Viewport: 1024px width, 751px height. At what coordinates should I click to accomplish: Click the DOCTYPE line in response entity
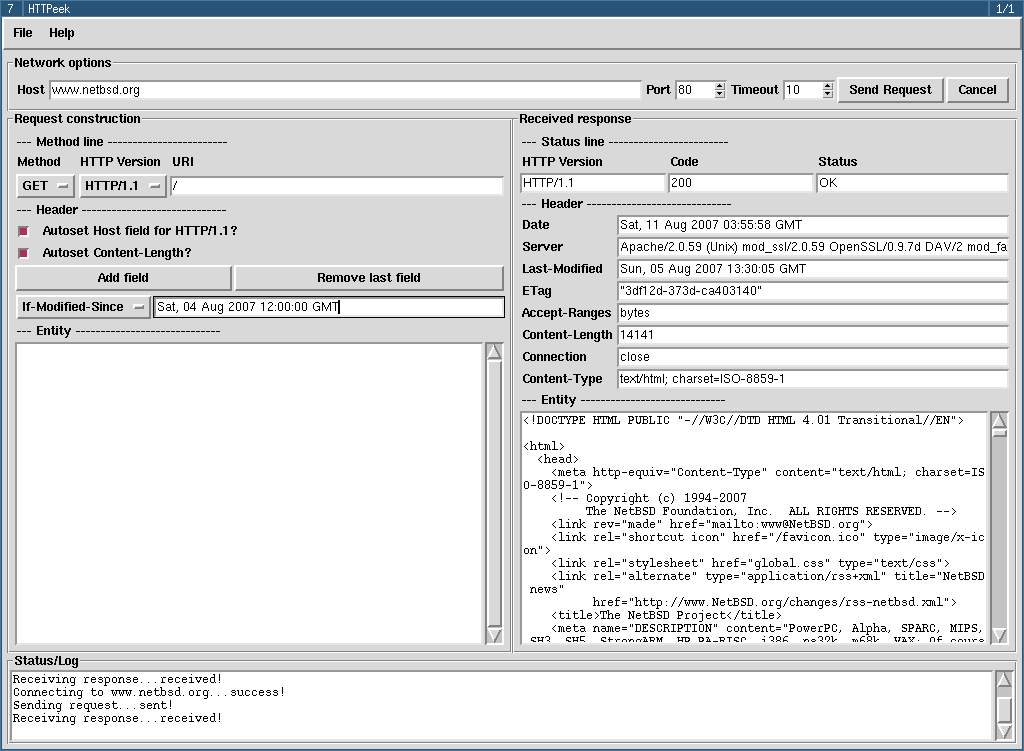click(x=743, y=421)
